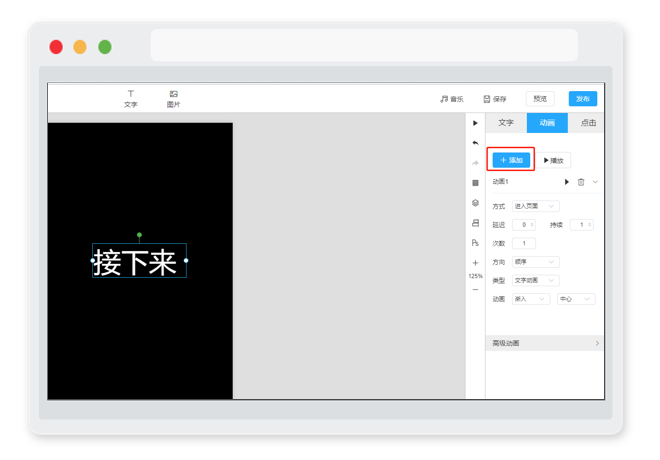Expand the 高级动画 advanced animation section

545,343
